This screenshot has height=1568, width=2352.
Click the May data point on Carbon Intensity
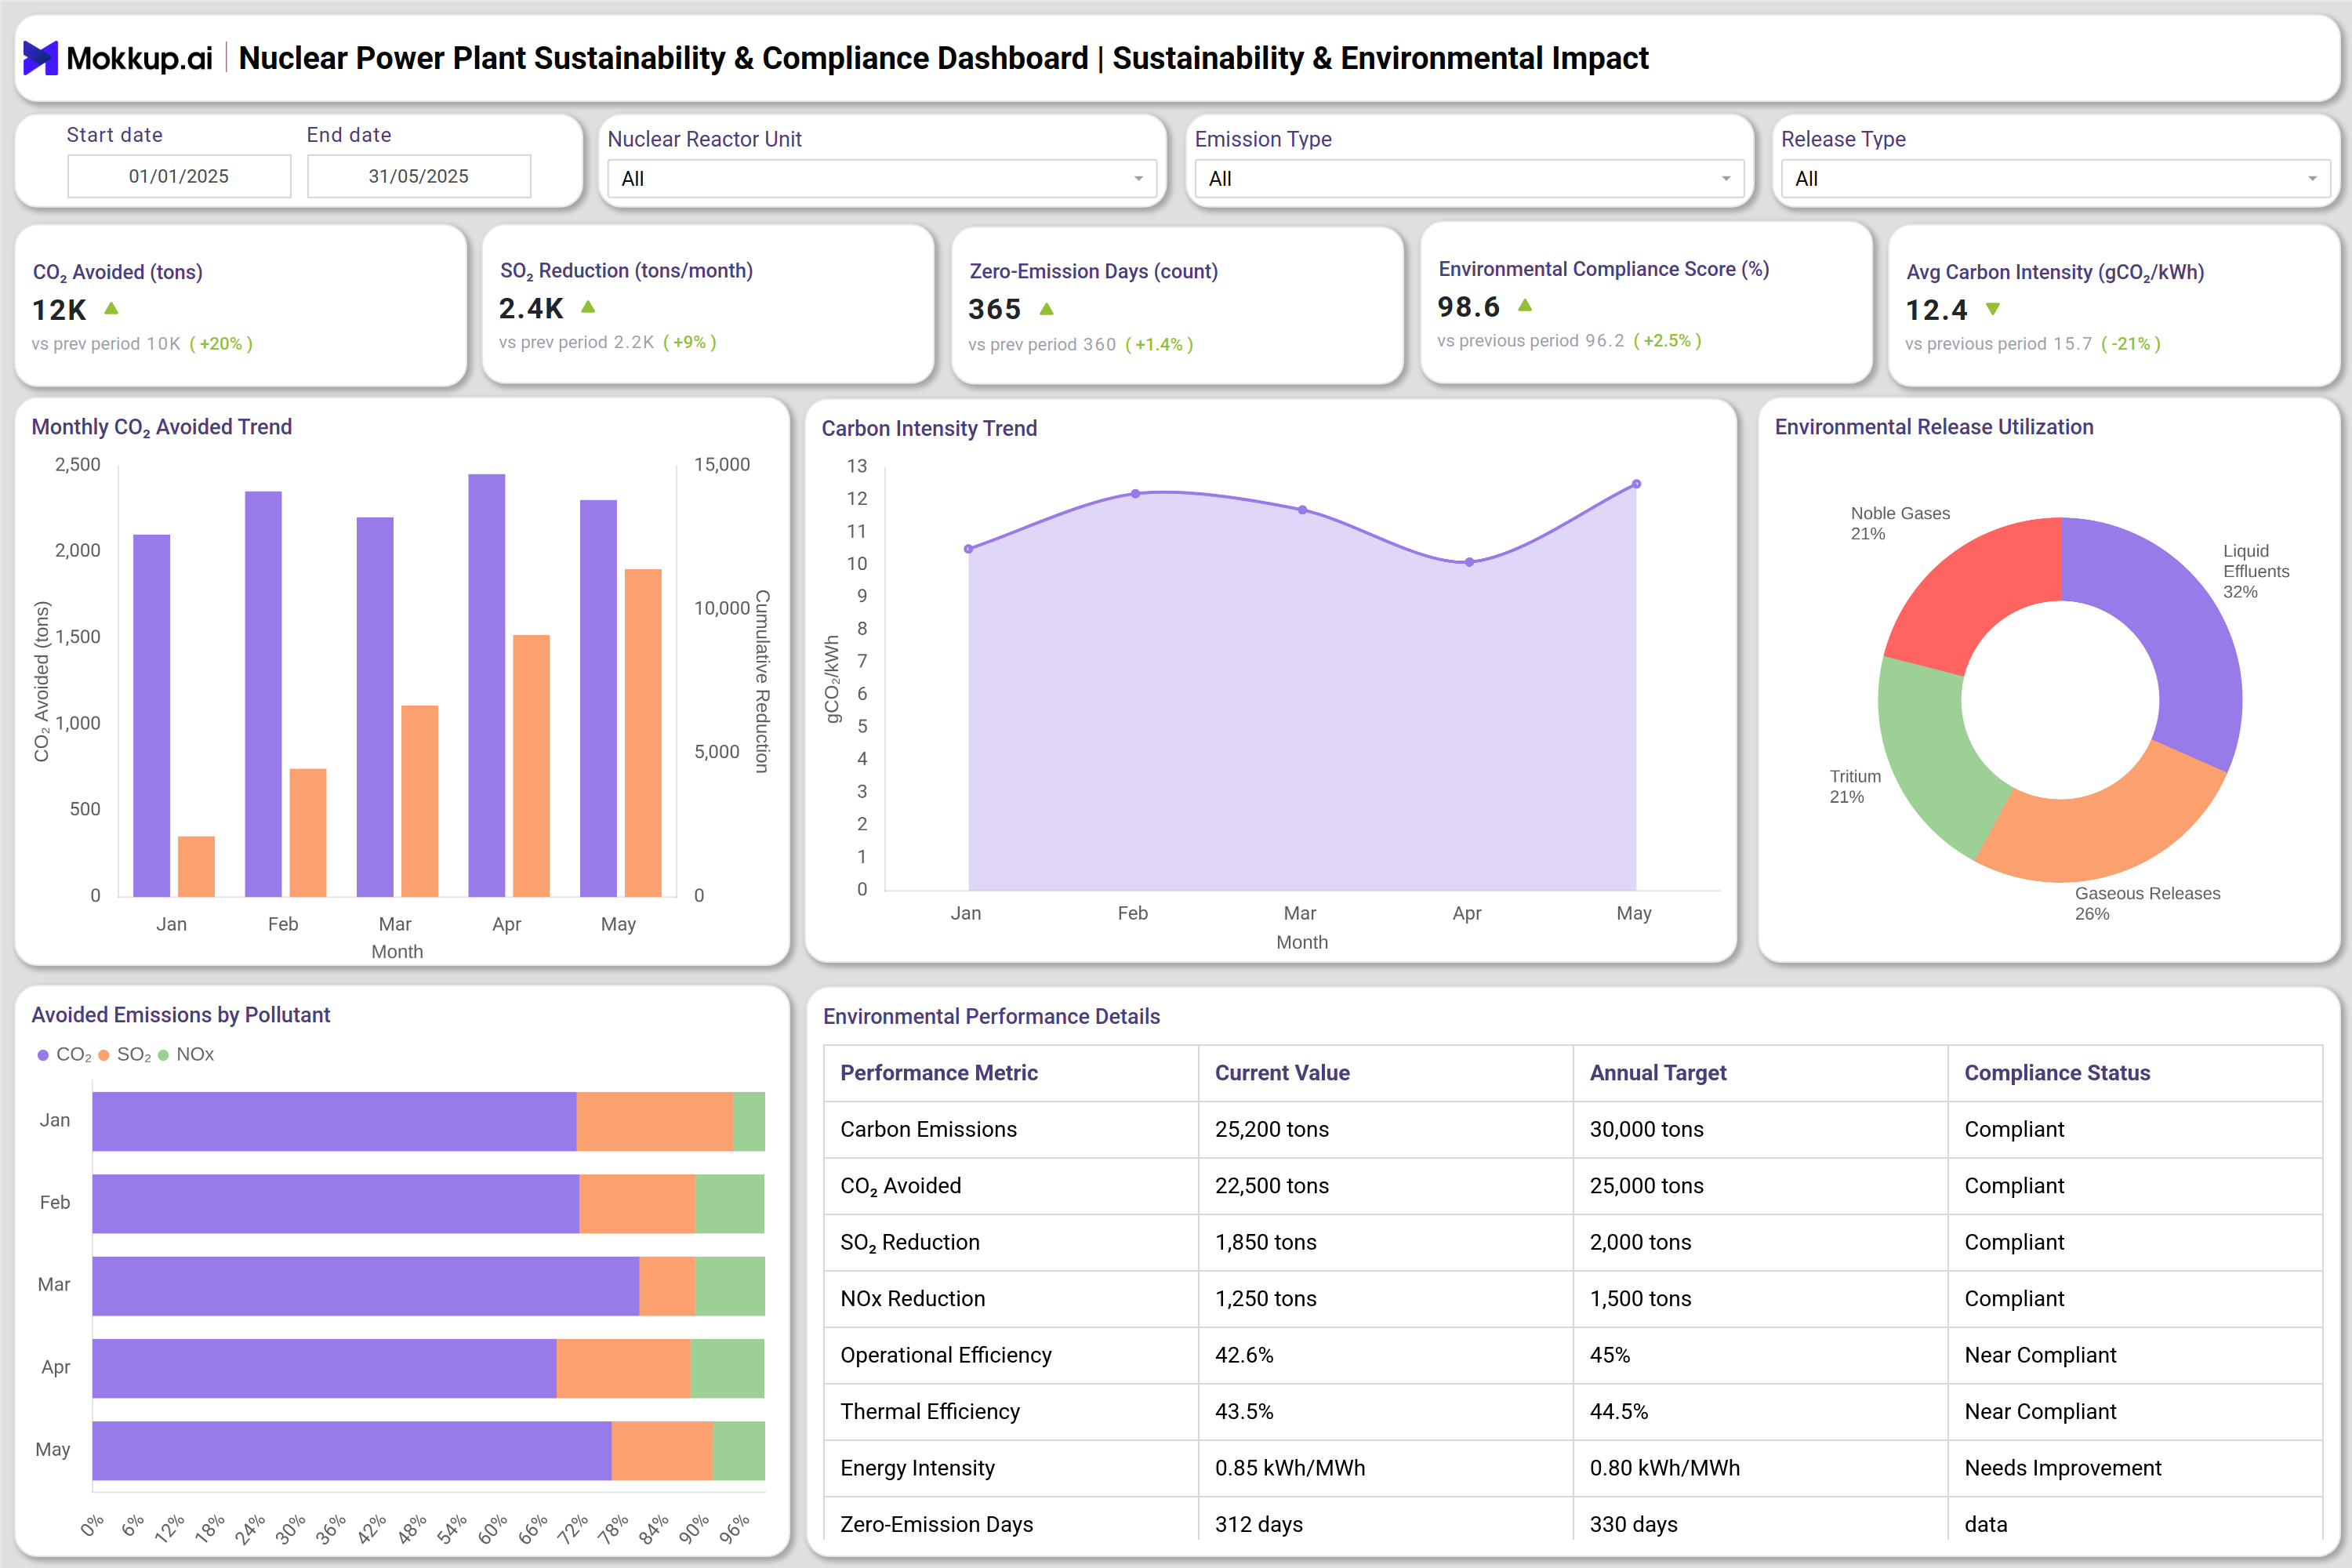point(1636,484)
